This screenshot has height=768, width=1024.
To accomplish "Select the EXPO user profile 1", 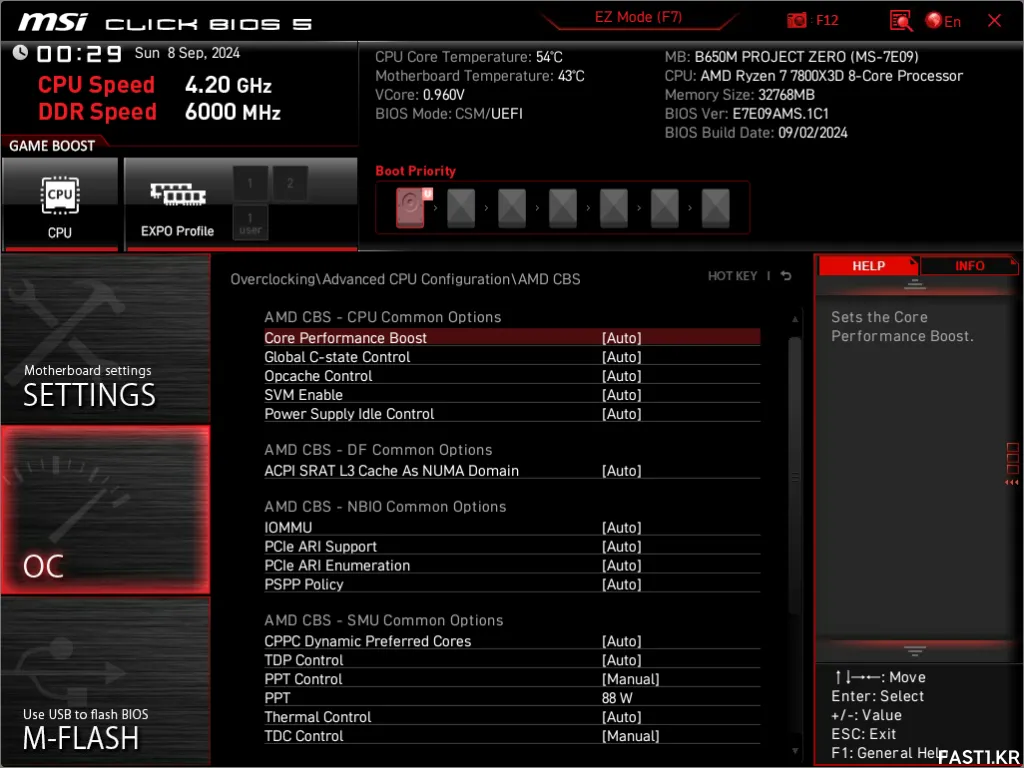I will click(x=250, y=222).
